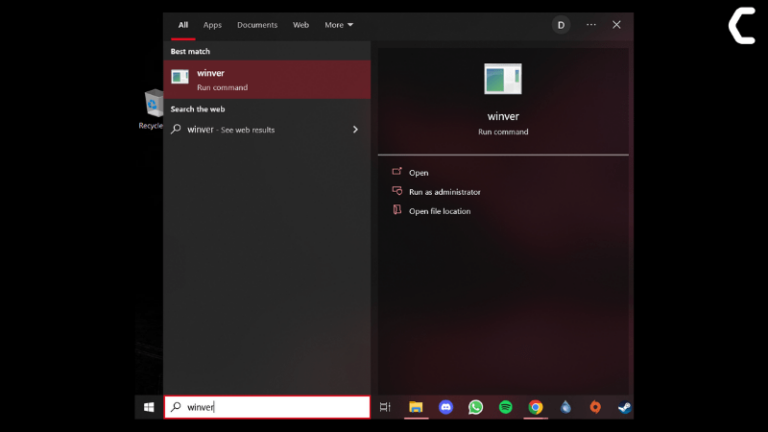Open the three-dot options menu
Image resolution: width=768 pixels, height=432 pixels.
(x=591, y=25)
